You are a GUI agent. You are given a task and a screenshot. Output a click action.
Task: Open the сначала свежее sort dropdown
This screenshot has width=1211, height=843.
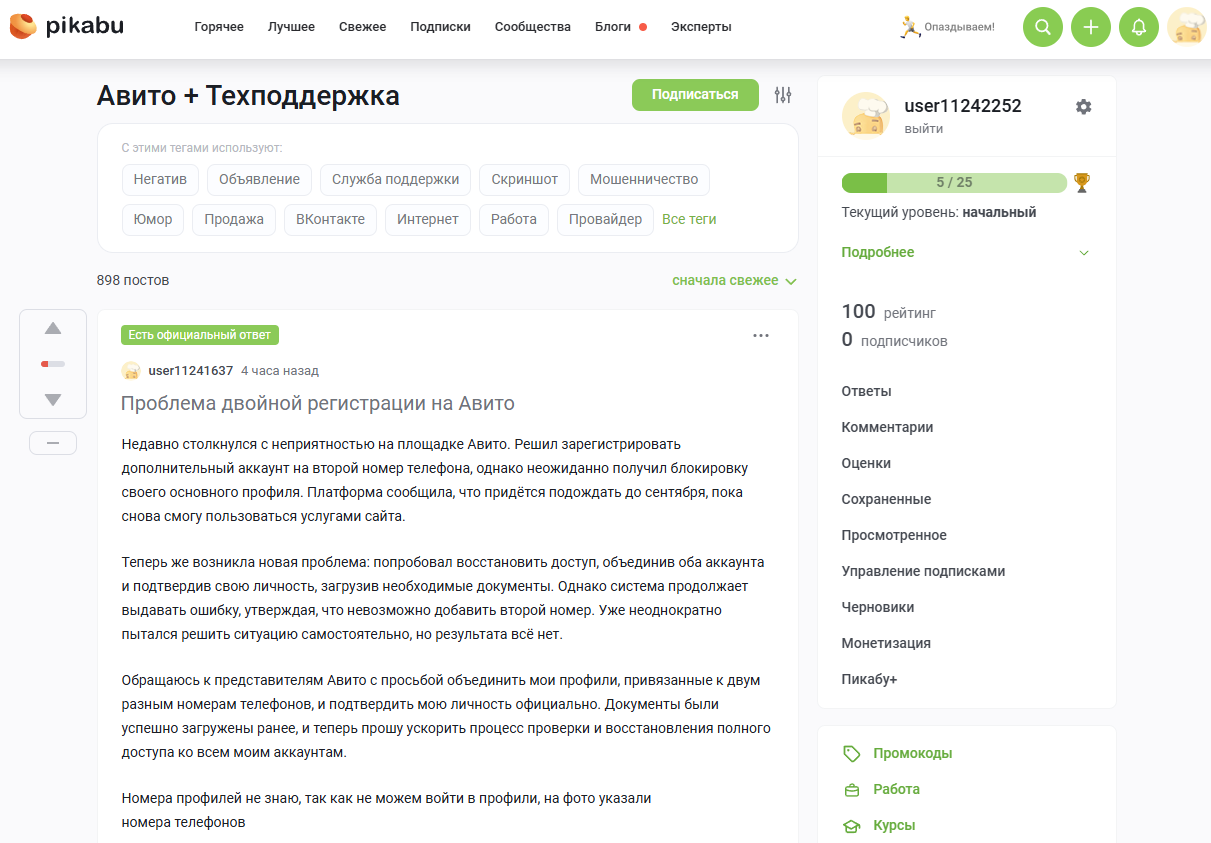pos(734,281)
